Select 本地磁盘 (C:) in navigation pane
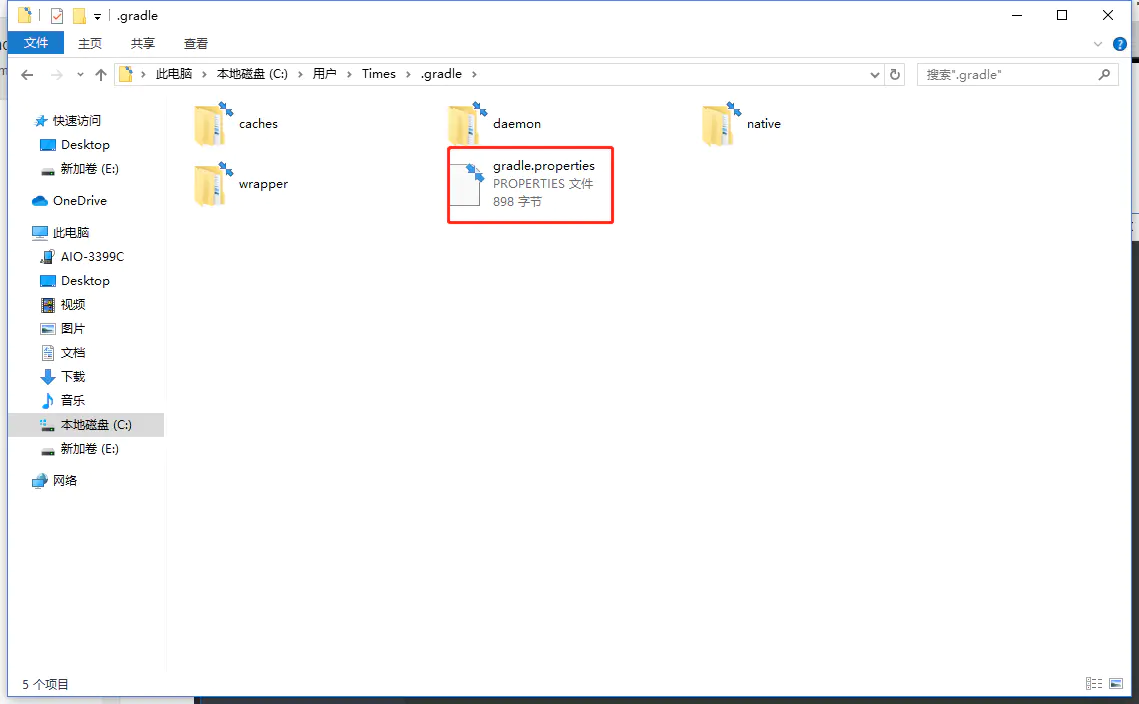The width and height of the screenshot is (1139, 704). (86, 425)
